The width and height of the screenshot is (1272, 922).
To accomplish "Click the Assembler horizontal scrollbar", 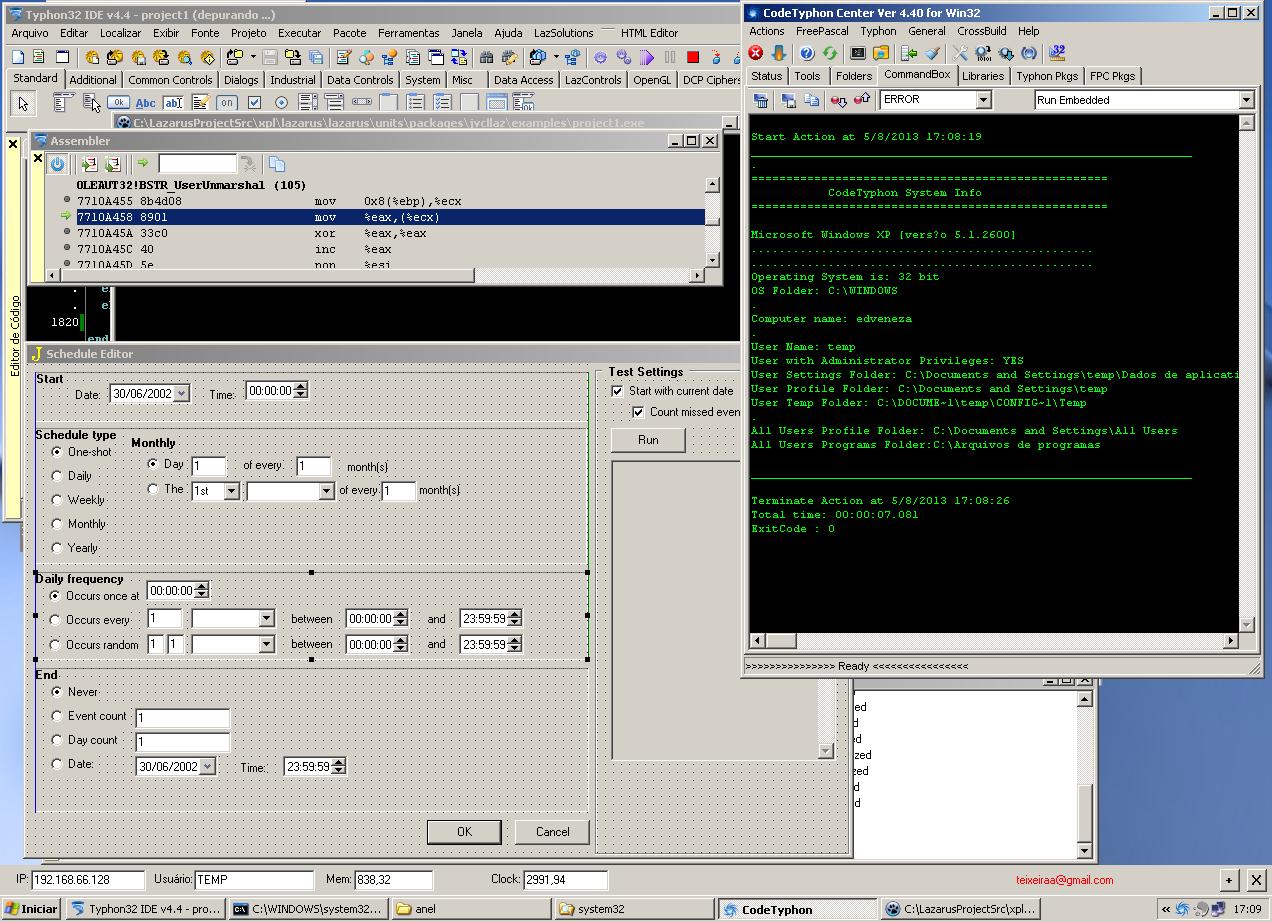I will 375,275.
